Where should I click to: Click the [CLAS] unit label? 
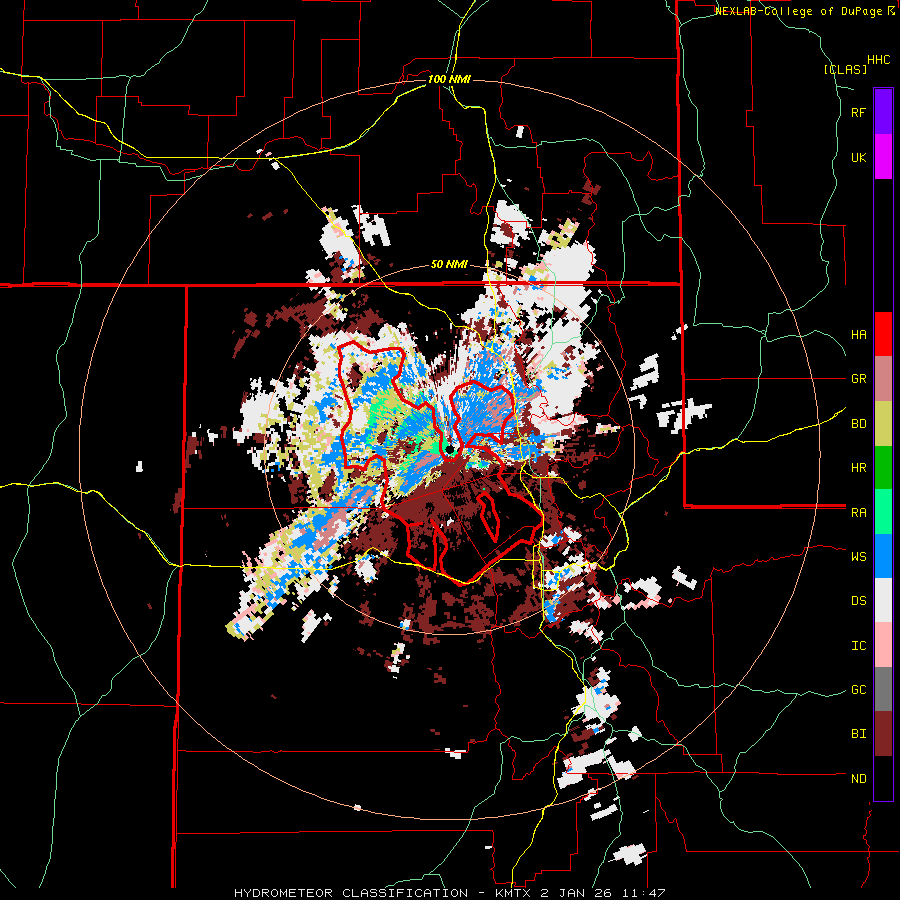coord(845,70)
